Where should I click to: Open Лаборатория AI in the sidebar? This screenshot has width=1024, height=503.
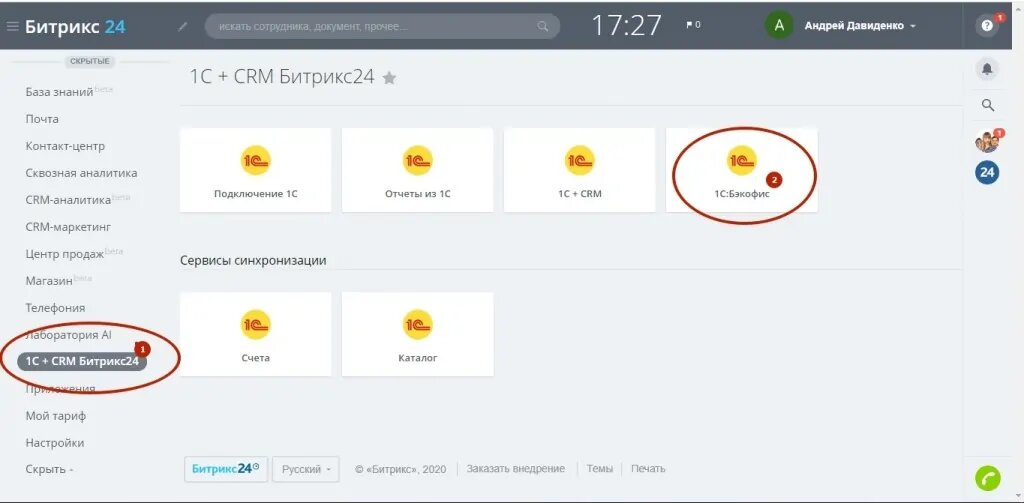point(69,335)
